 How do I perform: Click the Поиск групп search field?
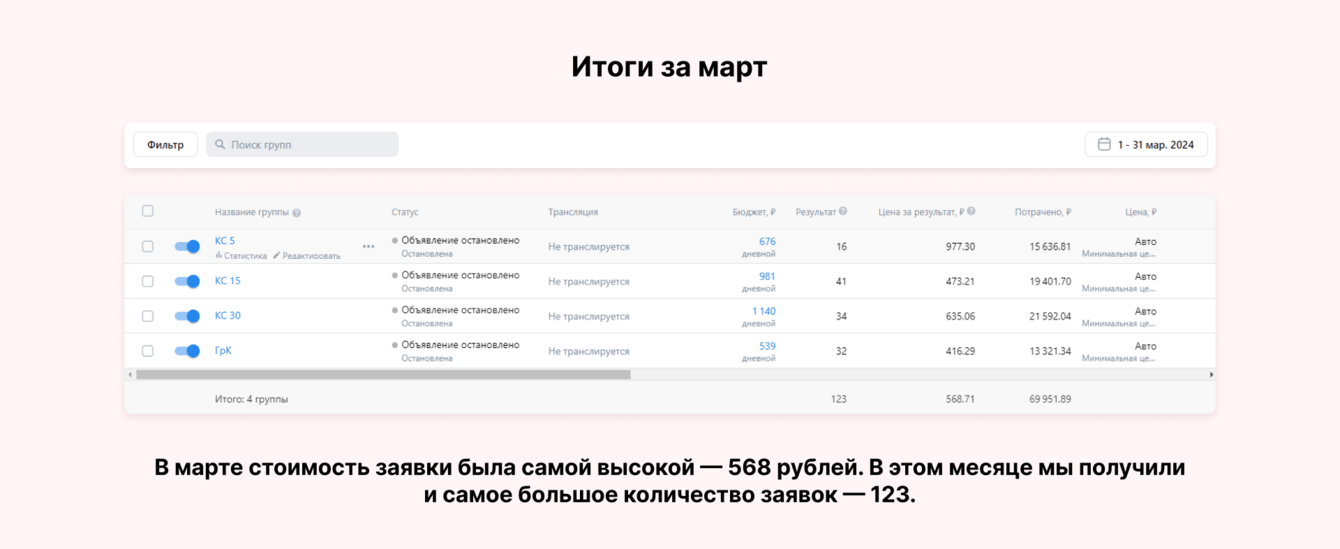[x=302, y=145]
